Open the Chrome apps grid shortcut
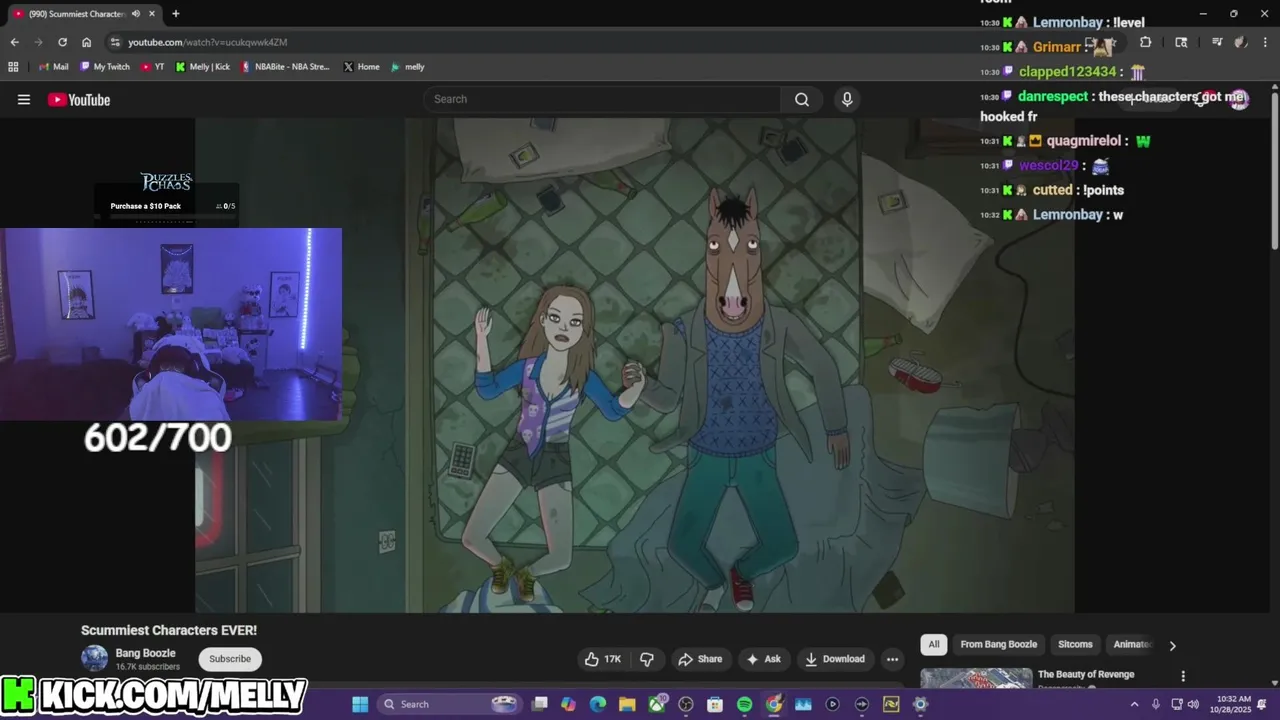 coord(13,67)
